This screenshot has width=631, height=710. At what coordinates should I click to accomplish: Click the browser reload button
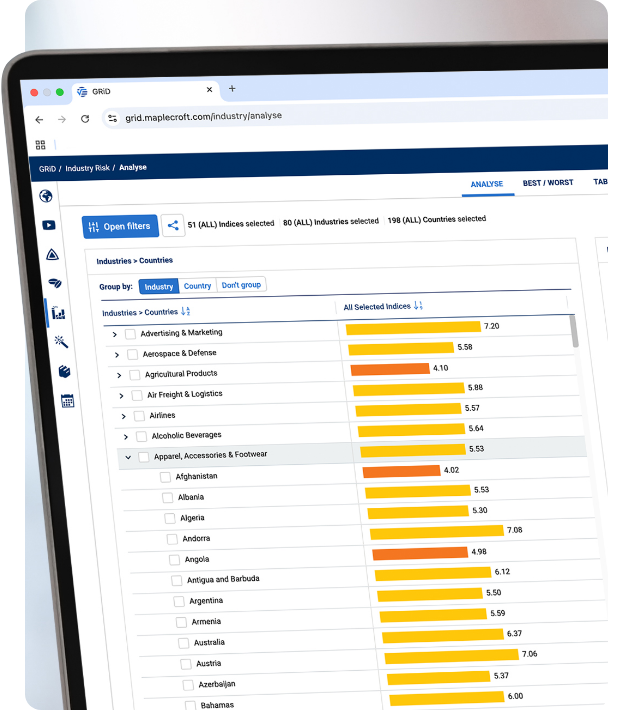[85, 118]
